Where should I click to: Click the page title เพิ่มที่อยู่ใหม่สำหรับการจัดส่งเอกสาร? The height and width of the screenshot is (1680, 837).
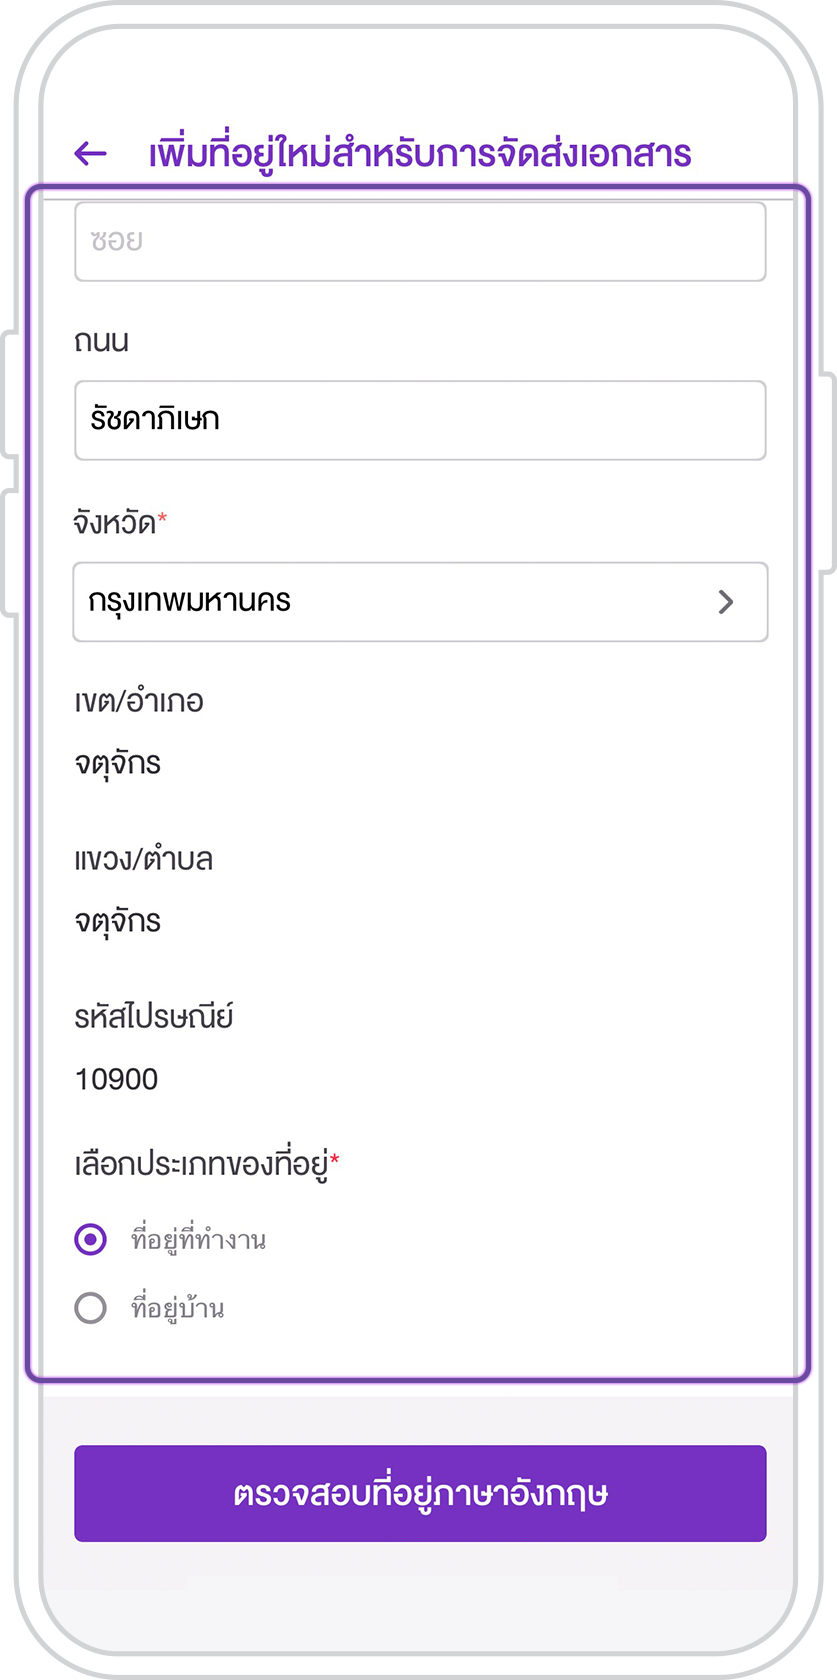click(420, 154)
